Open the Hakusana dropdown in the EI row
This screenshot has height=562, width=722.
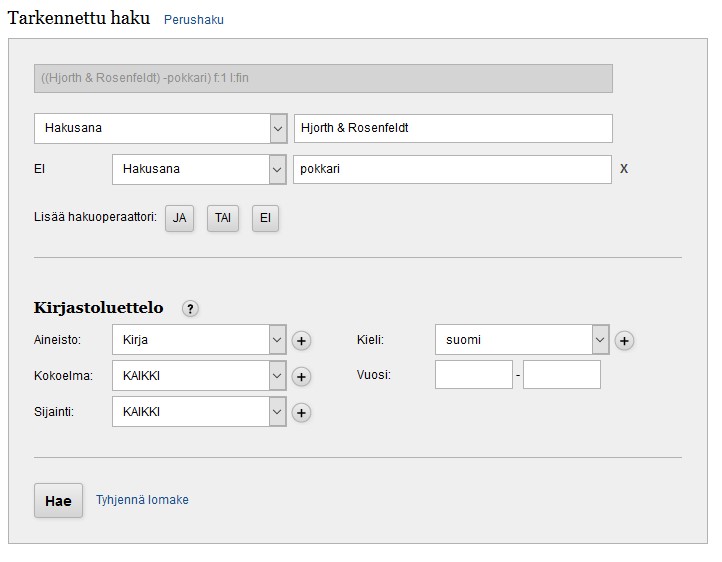(x=199, y=169)
